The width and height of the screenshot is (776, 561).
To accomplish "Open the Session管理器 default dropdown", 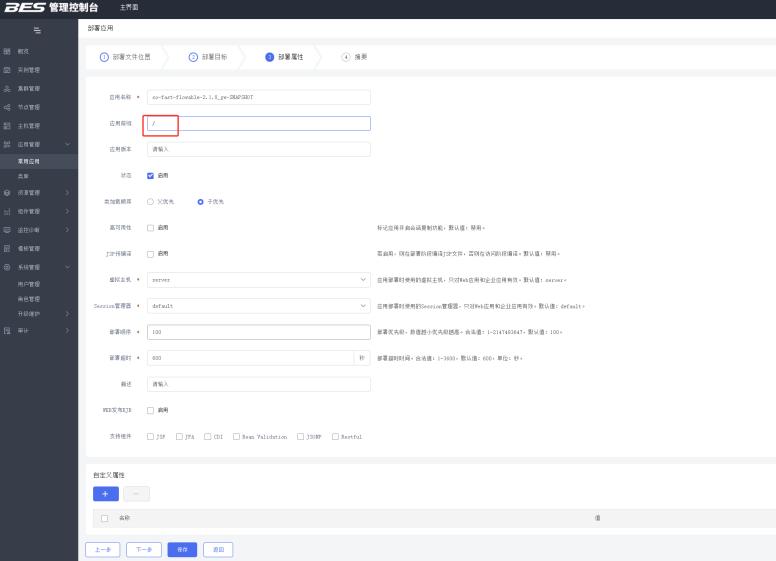I will click(258, 306).
